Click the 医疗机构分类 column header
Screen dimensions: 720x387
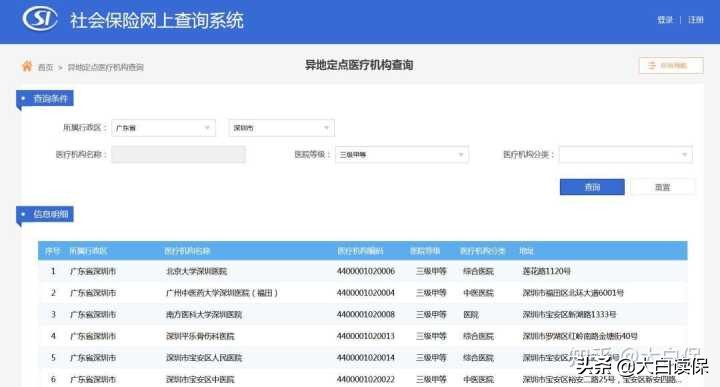(483, 251)
